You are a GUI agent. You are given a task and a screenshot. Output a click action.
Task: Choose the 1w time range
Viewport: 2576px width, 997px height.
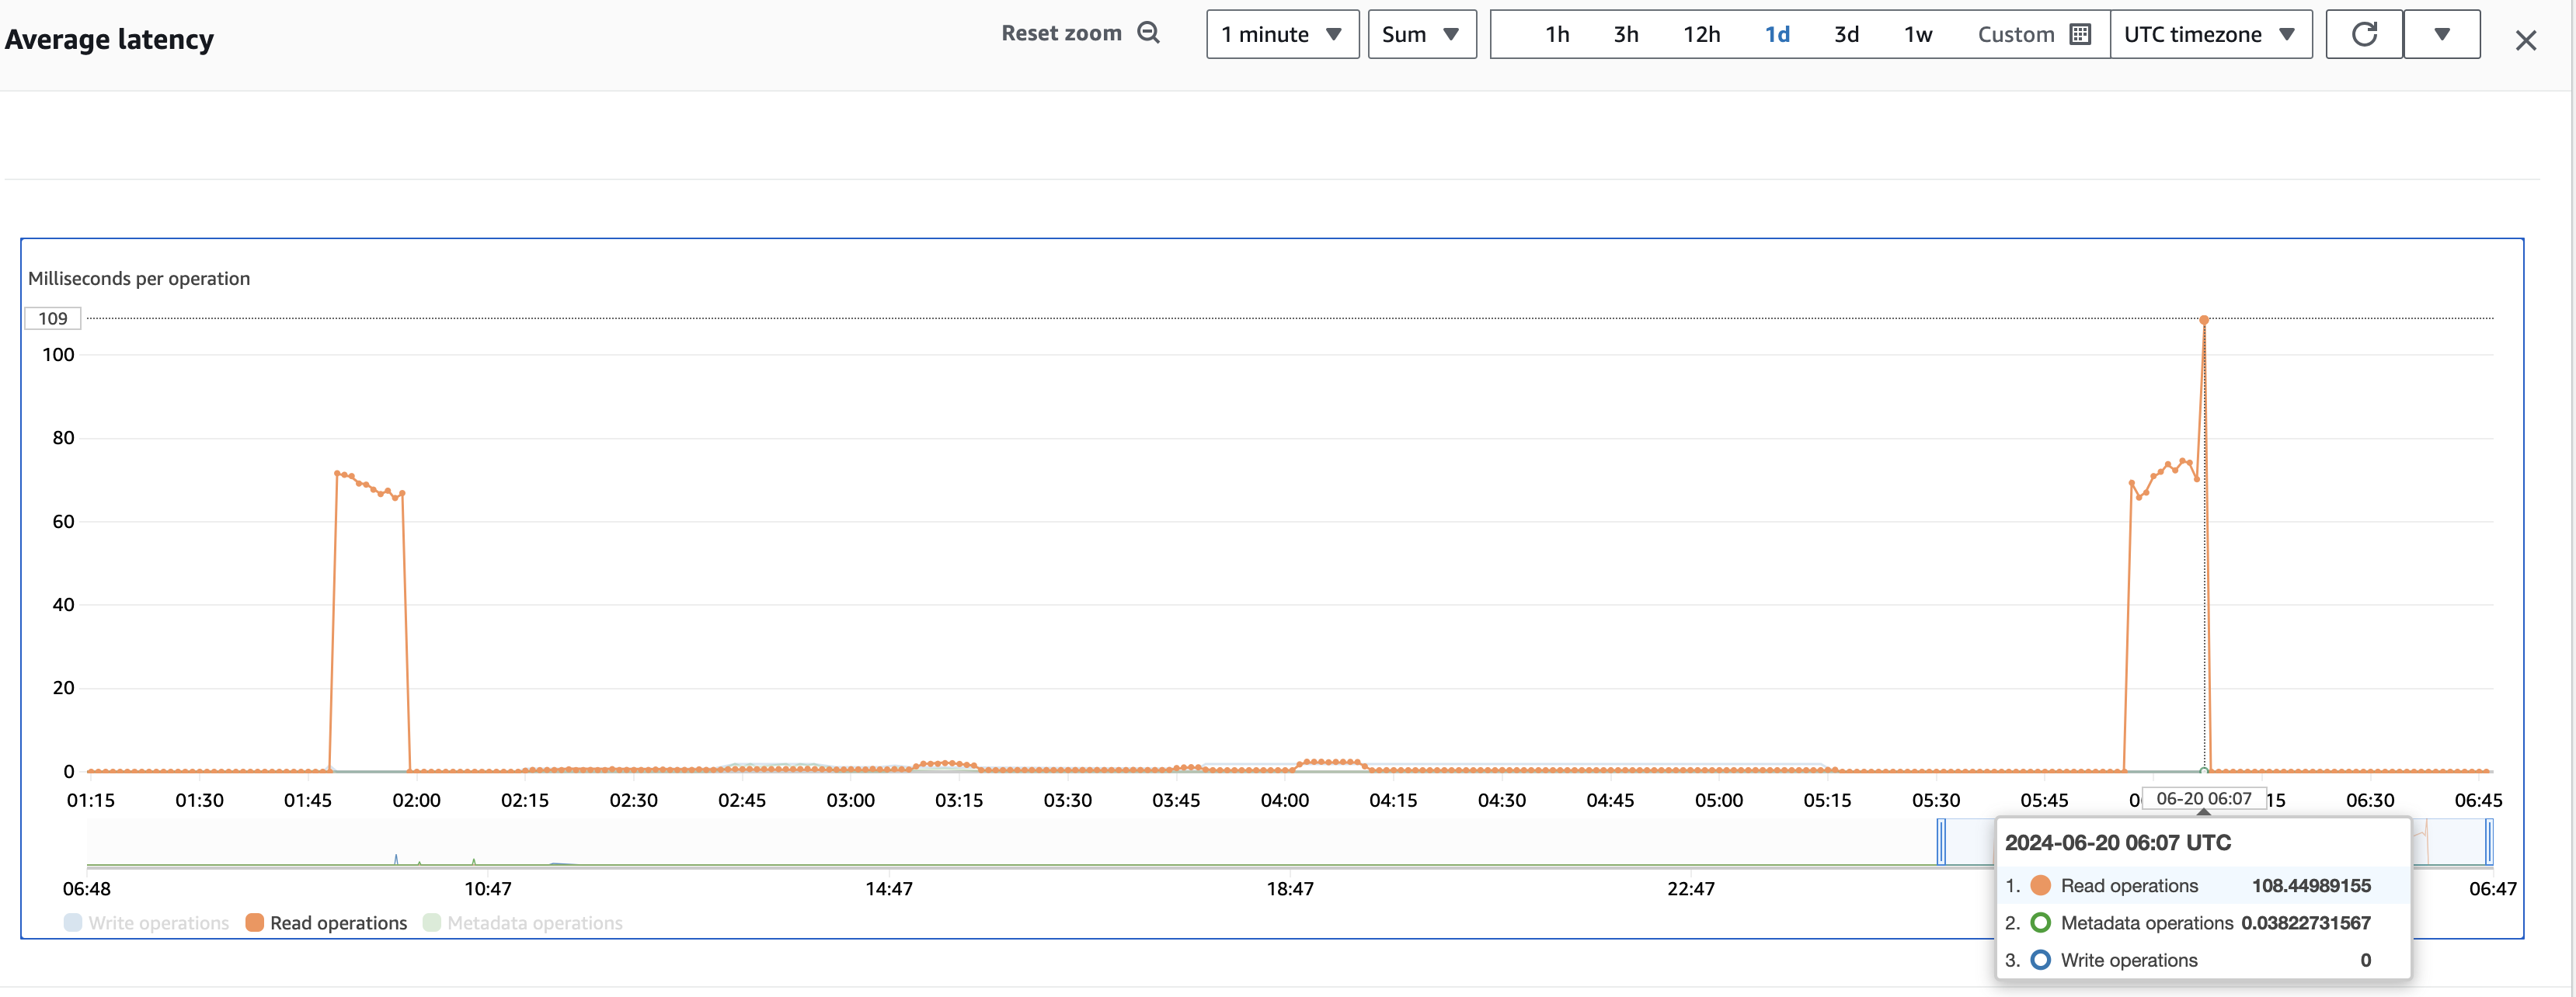pyautogui.click(x=1918, y=34)
